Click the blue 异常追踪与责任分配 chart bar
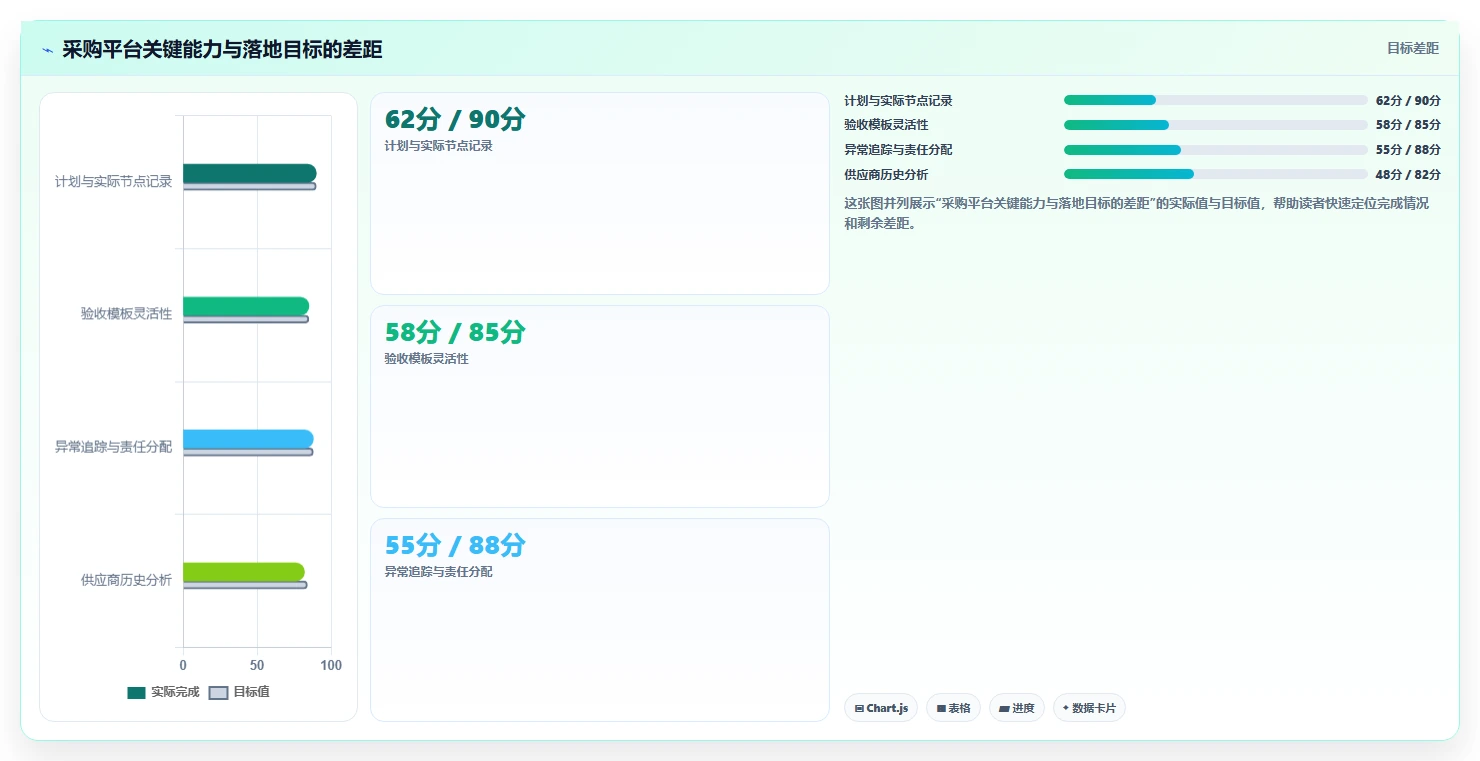Screen dimensions: 1480x761 click(248, 439)
